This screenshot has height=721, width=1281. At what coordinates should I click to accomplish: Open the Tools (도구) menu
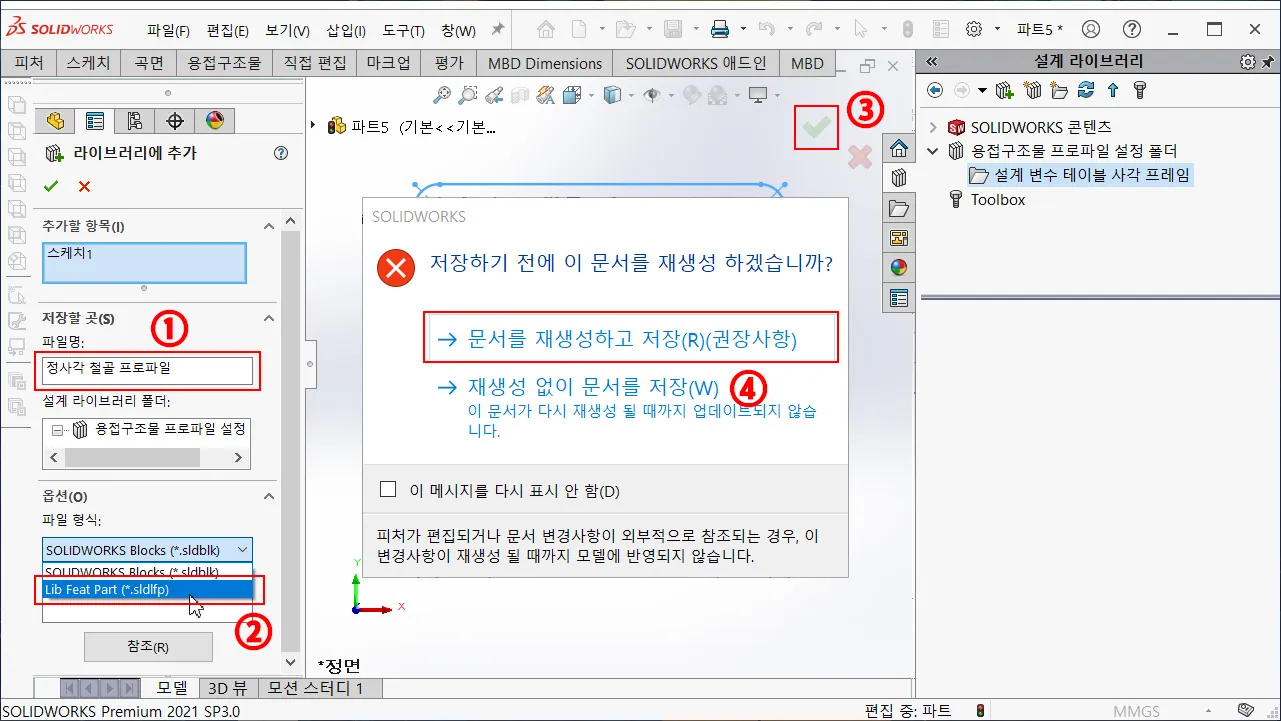[404, 30]
